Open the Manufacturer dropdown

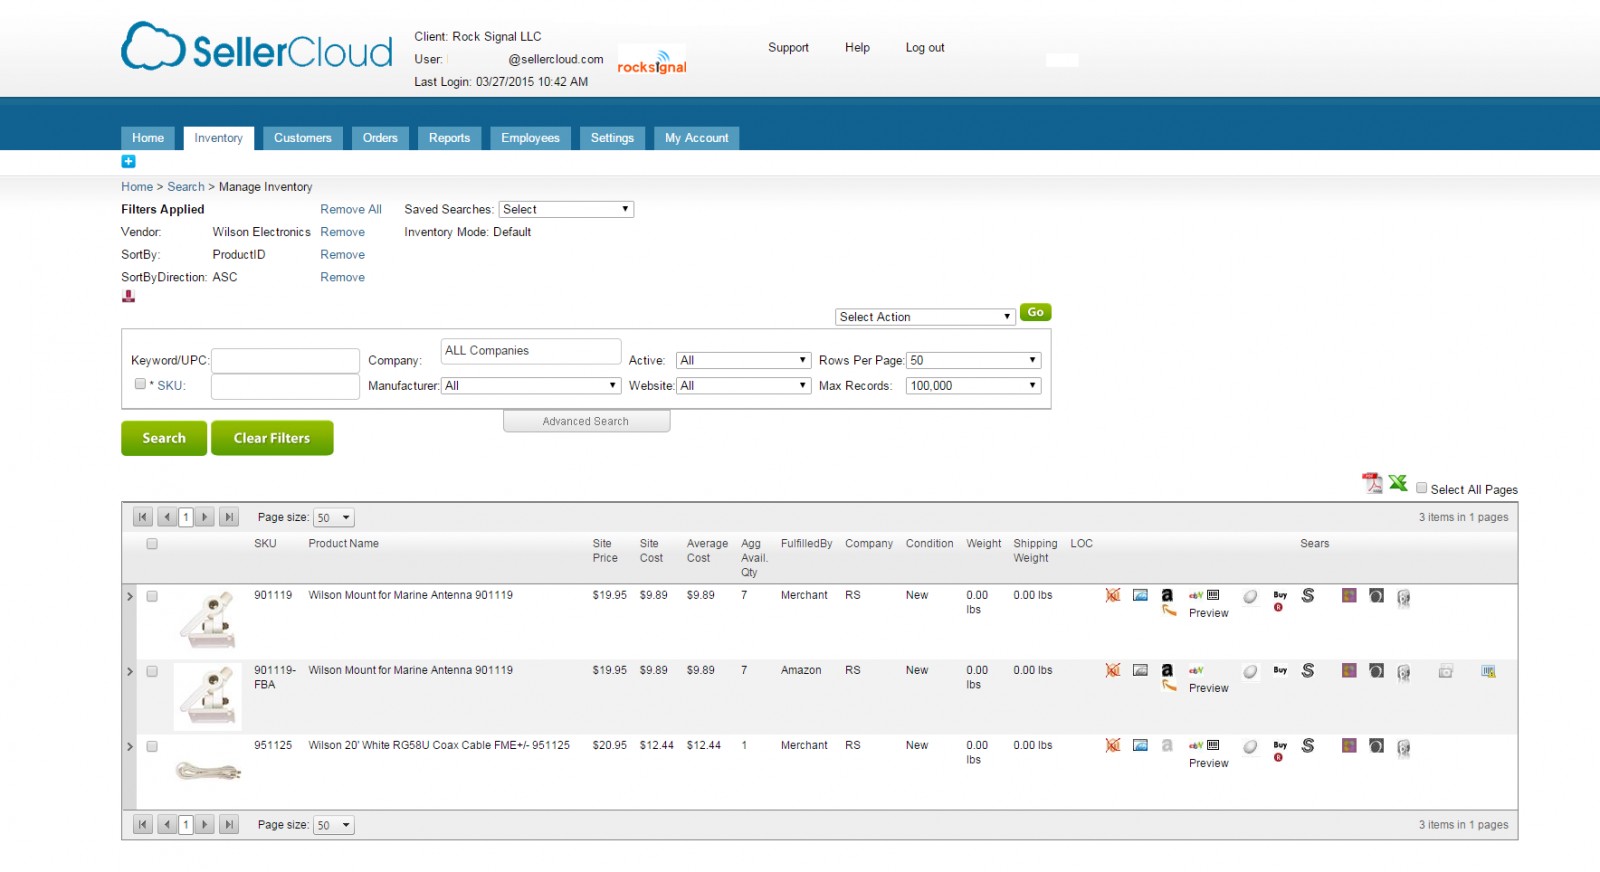531,385
